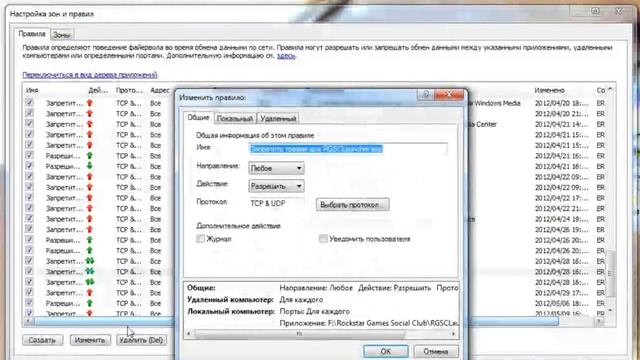Open the Действие dropdown showing Разрешать
The image size is (640, 360).
click(x=276, y=186)
